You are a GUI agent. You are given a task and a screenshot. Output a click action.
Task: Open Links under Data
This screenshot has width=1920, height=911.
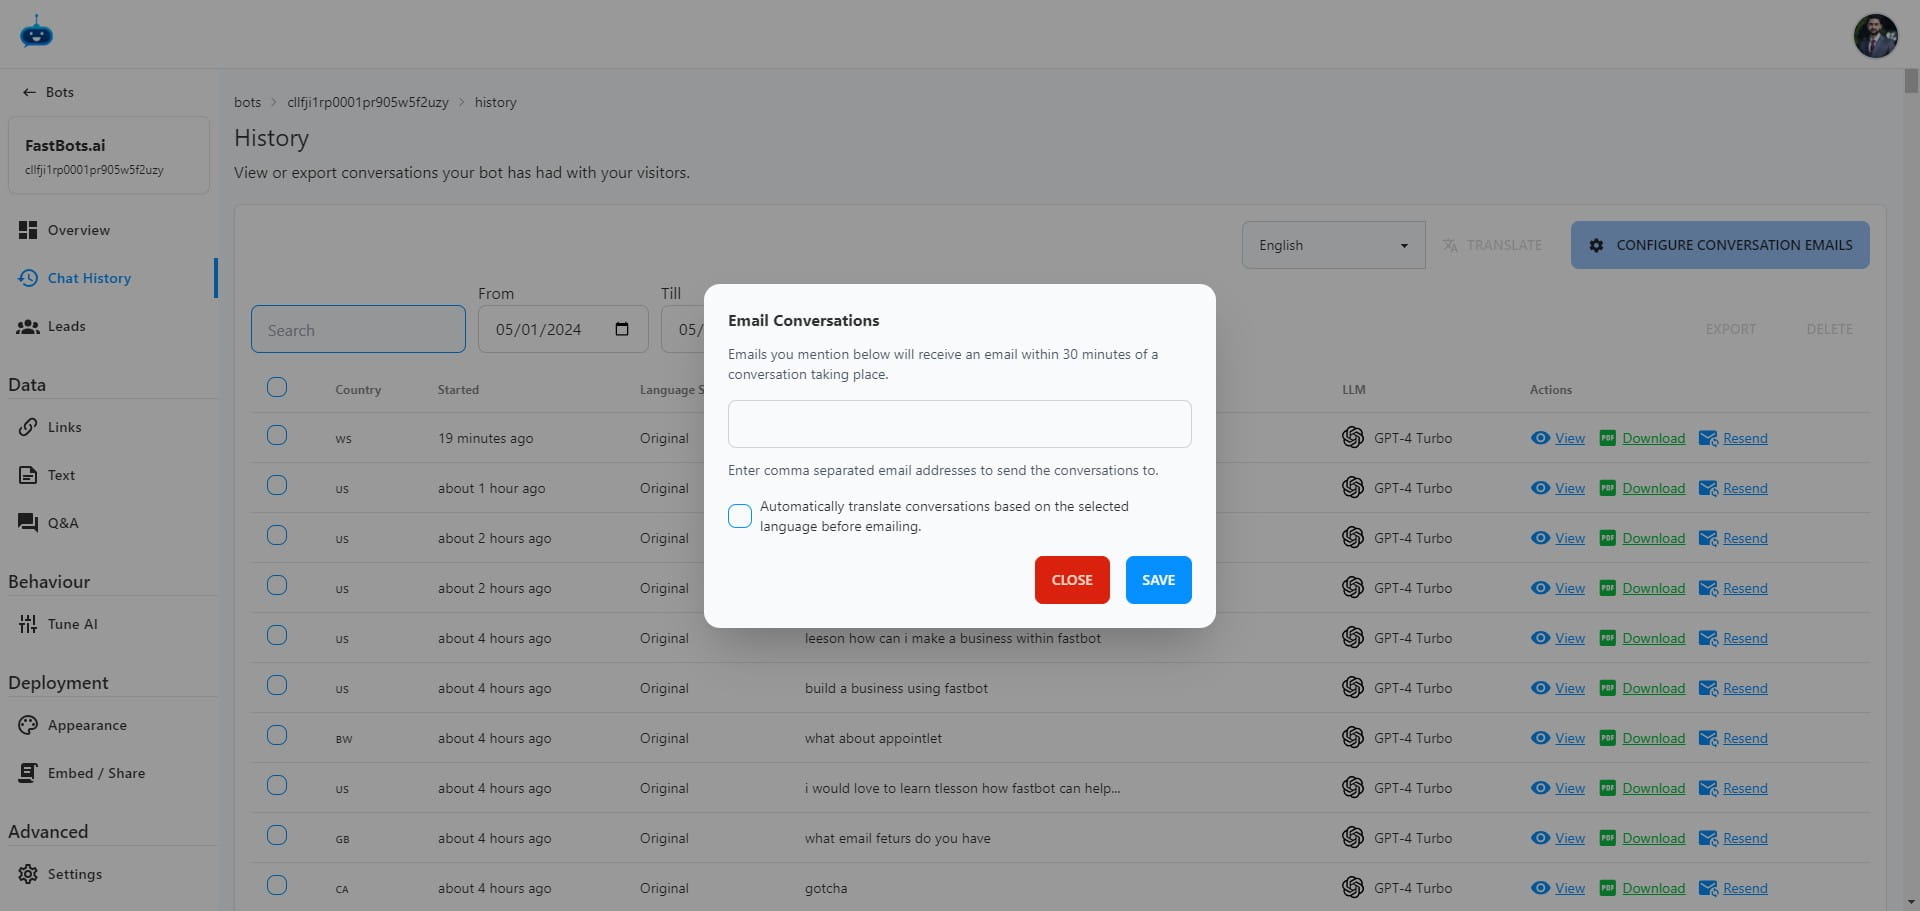(x=108, y=427)
